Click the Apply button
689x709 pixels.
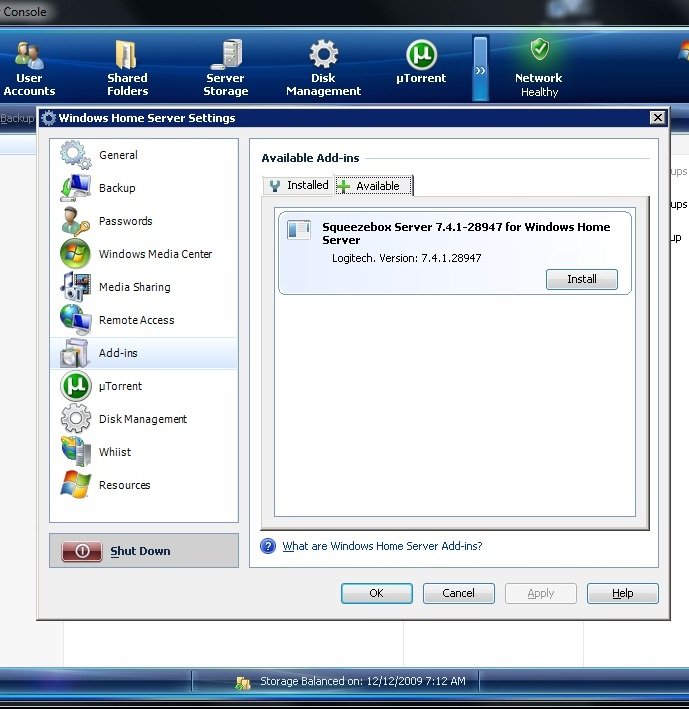(541, 593)
